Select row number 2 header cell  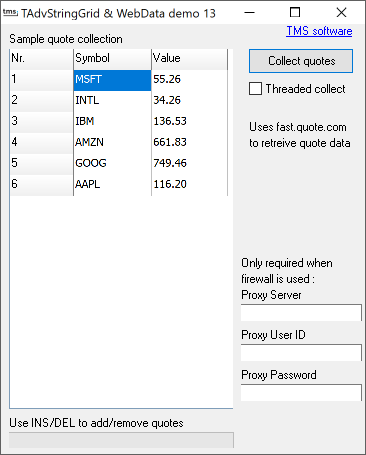(41, 101)
